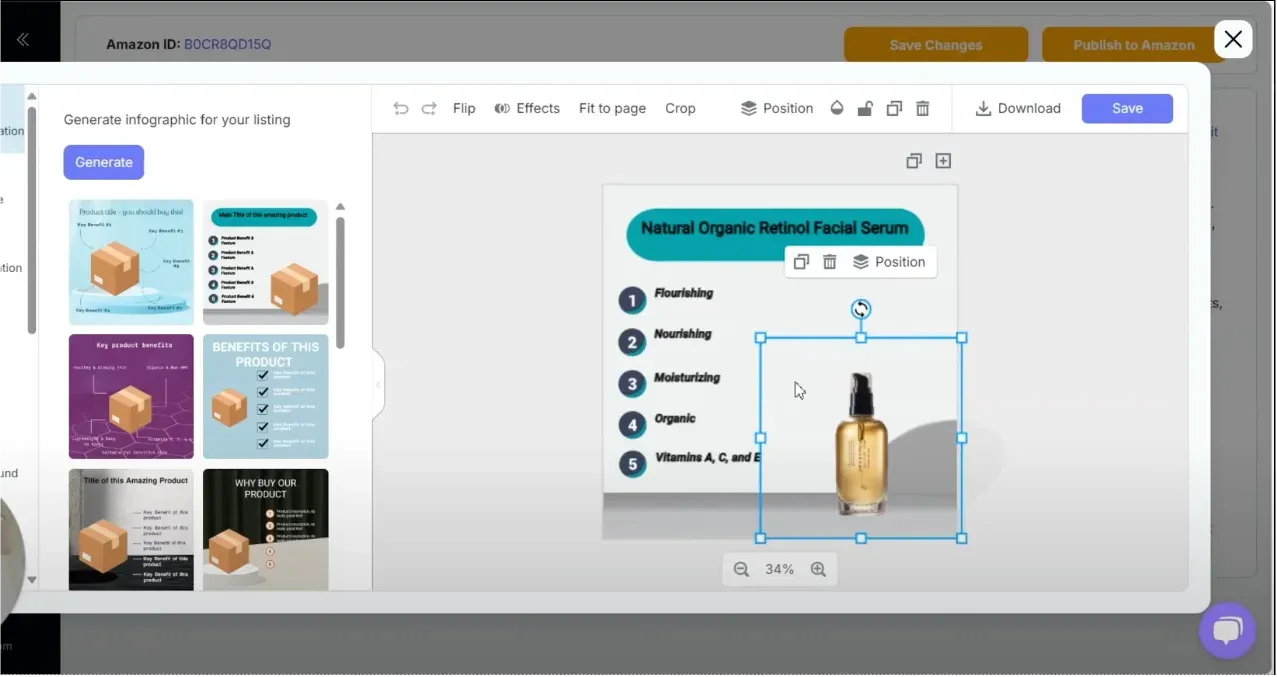Delete element using top toolbar trash icon
The height and width of the screenshot is (677, 1277).
923,109
